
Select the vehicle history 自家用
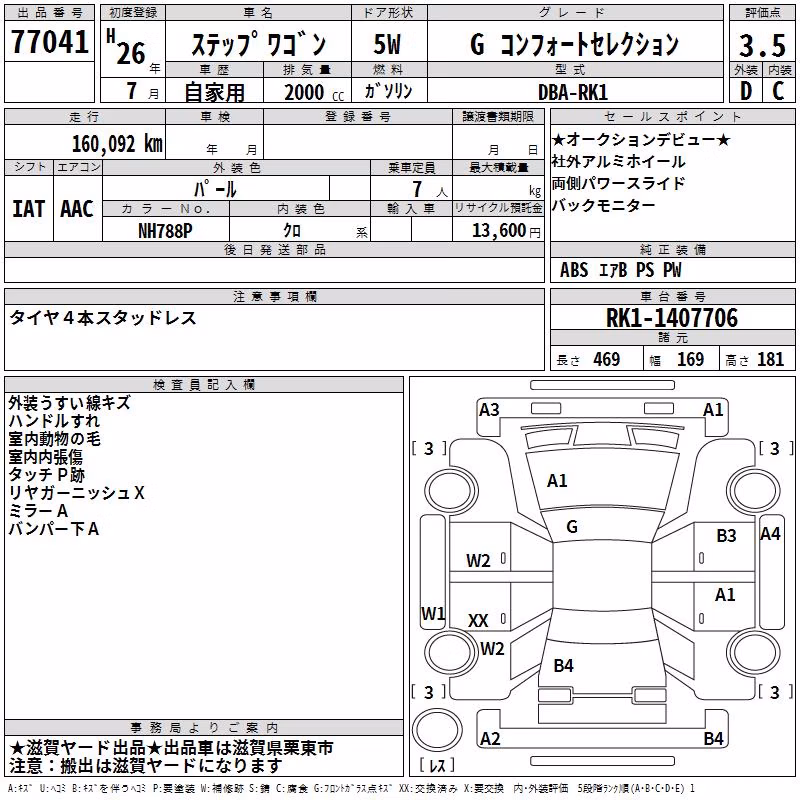pos(214,92)
